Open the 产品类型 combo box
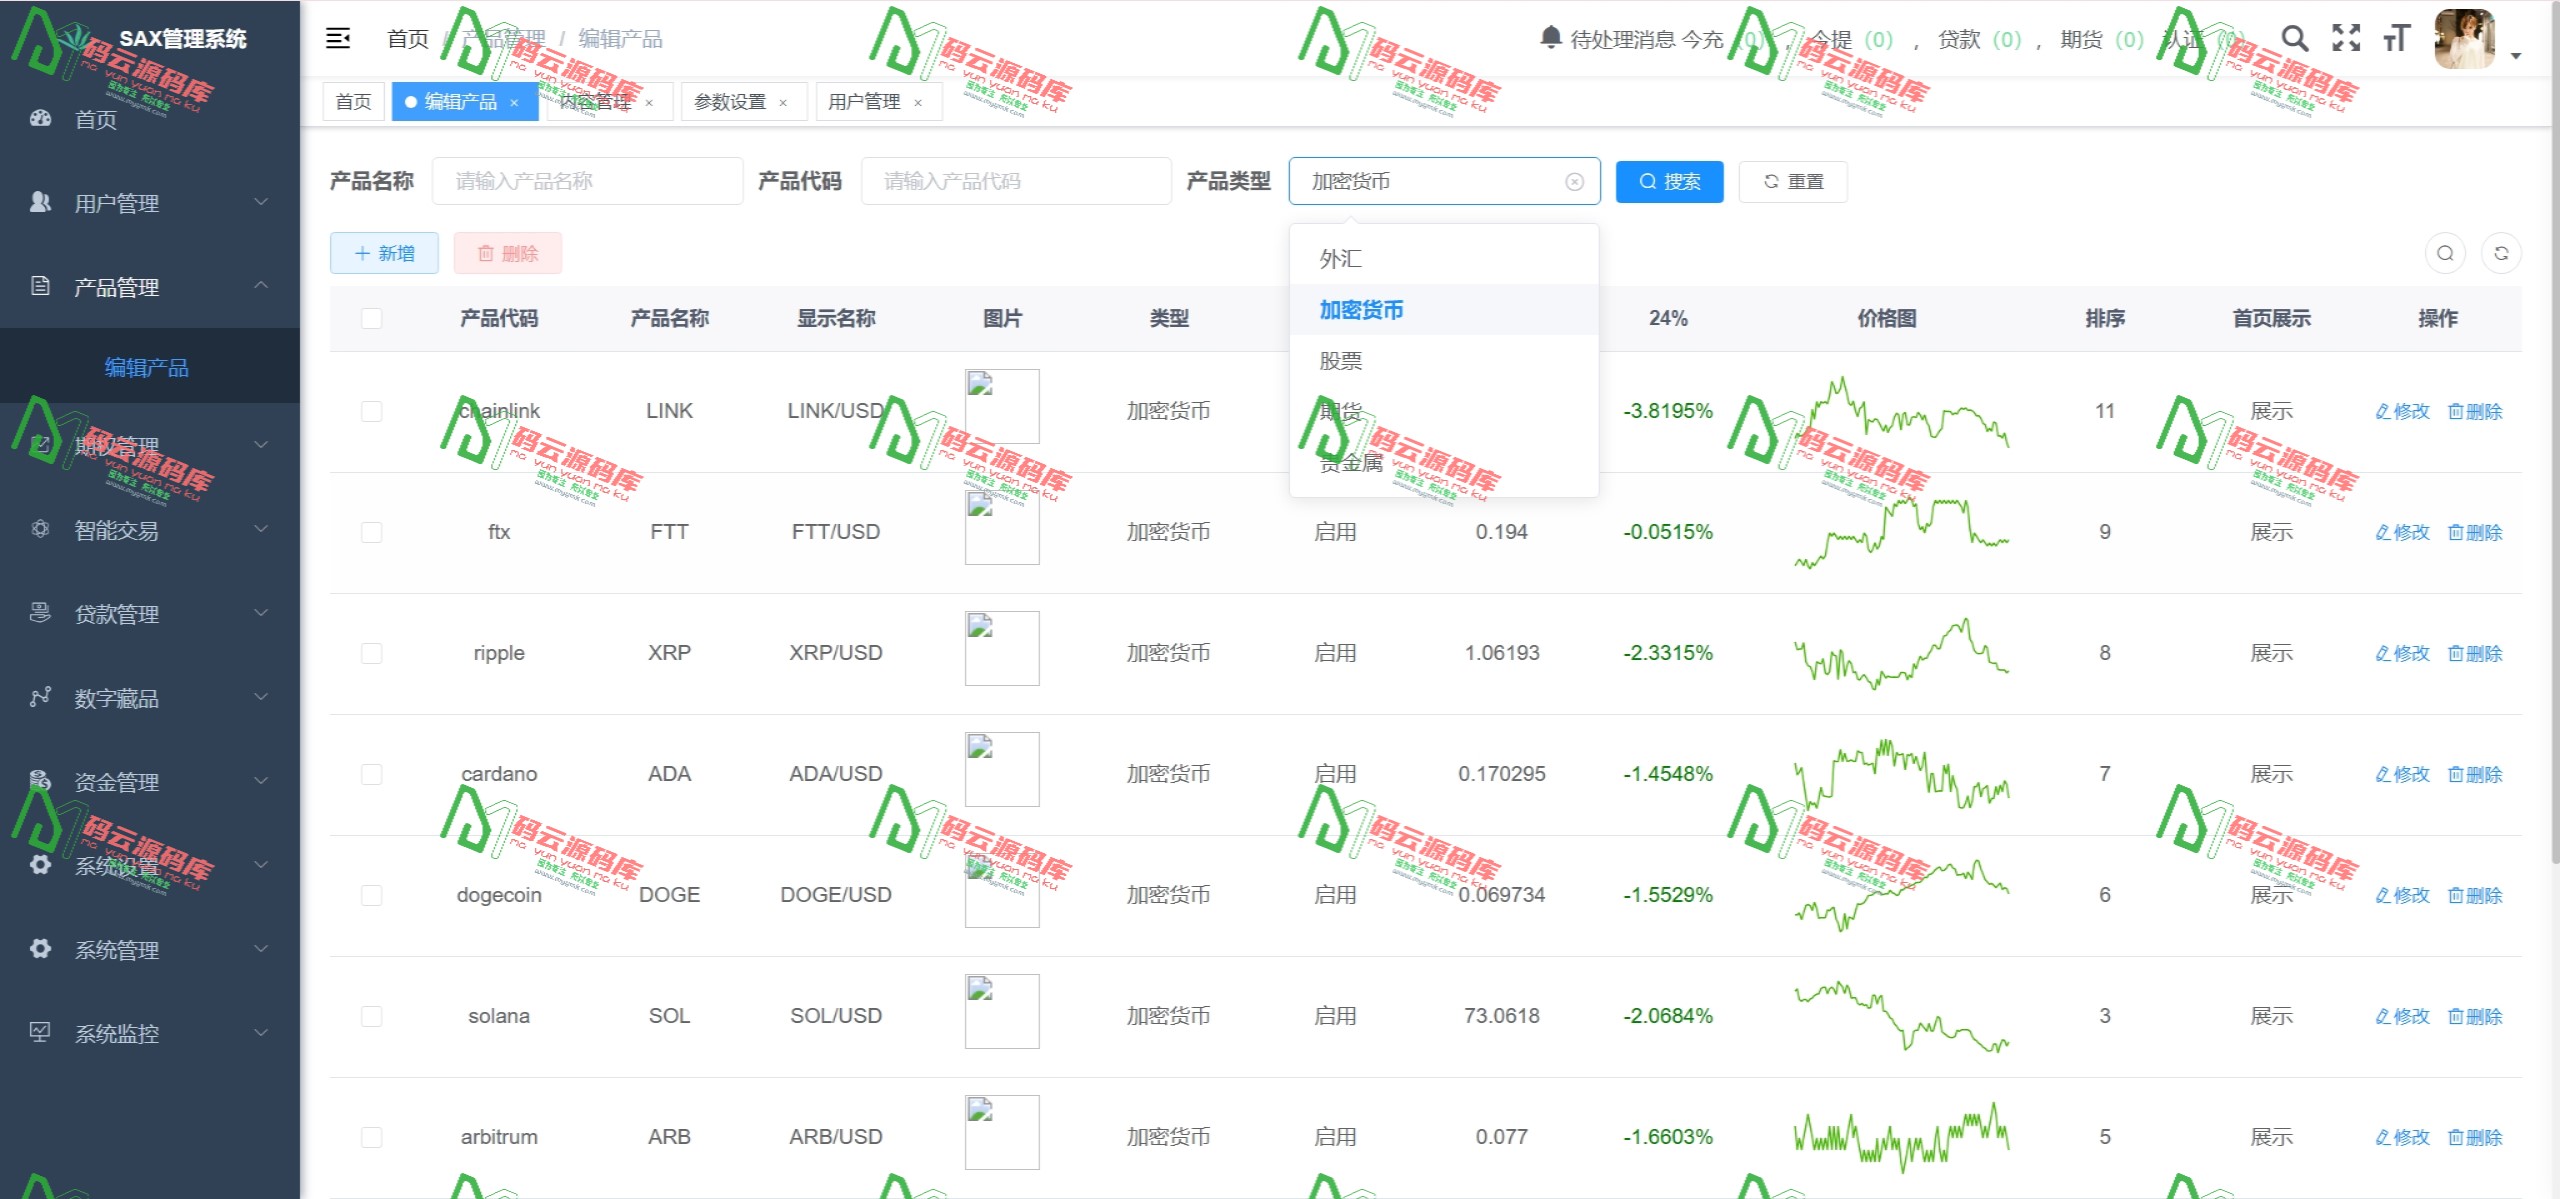 1444,182
